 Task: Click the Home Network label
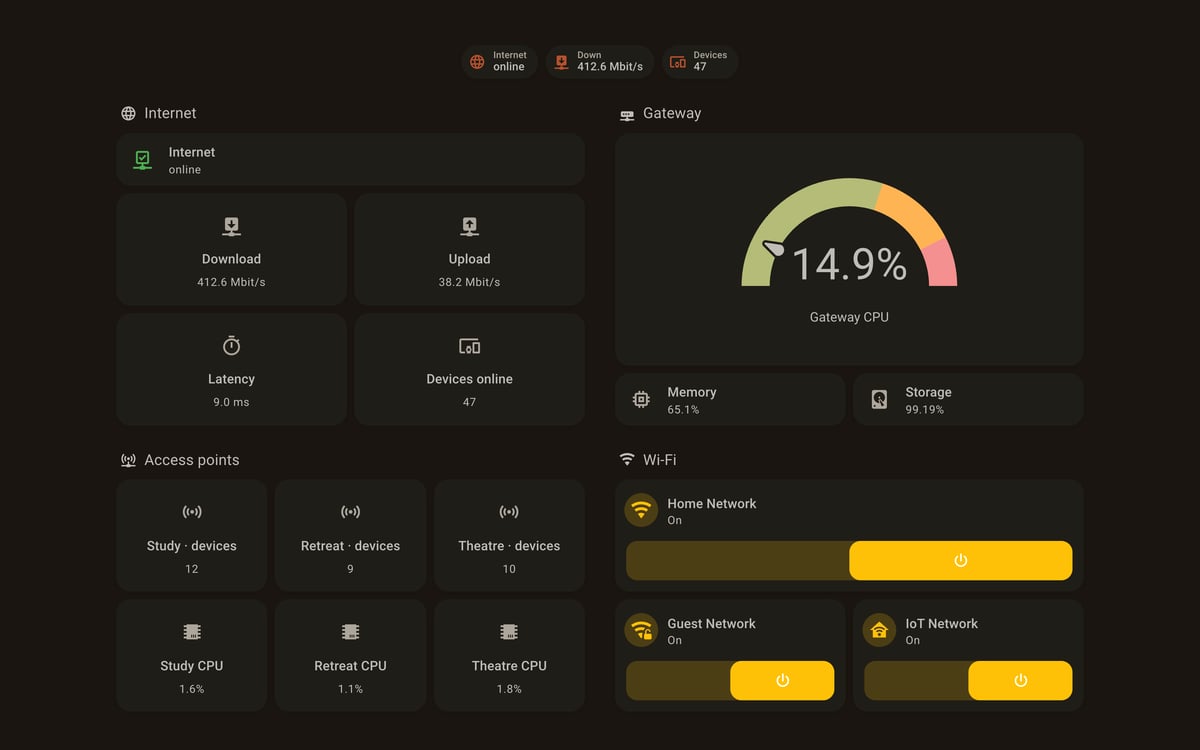pos(712,504)
